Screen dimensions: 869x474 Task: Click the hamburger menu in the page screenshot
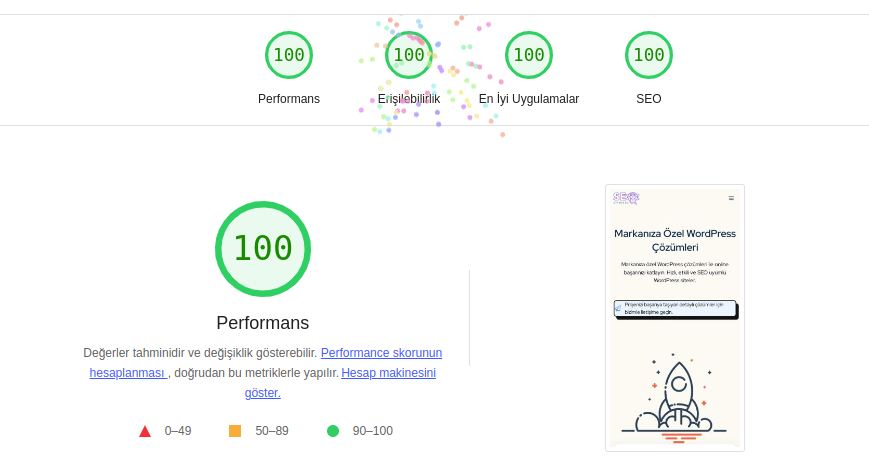point(731,198)
